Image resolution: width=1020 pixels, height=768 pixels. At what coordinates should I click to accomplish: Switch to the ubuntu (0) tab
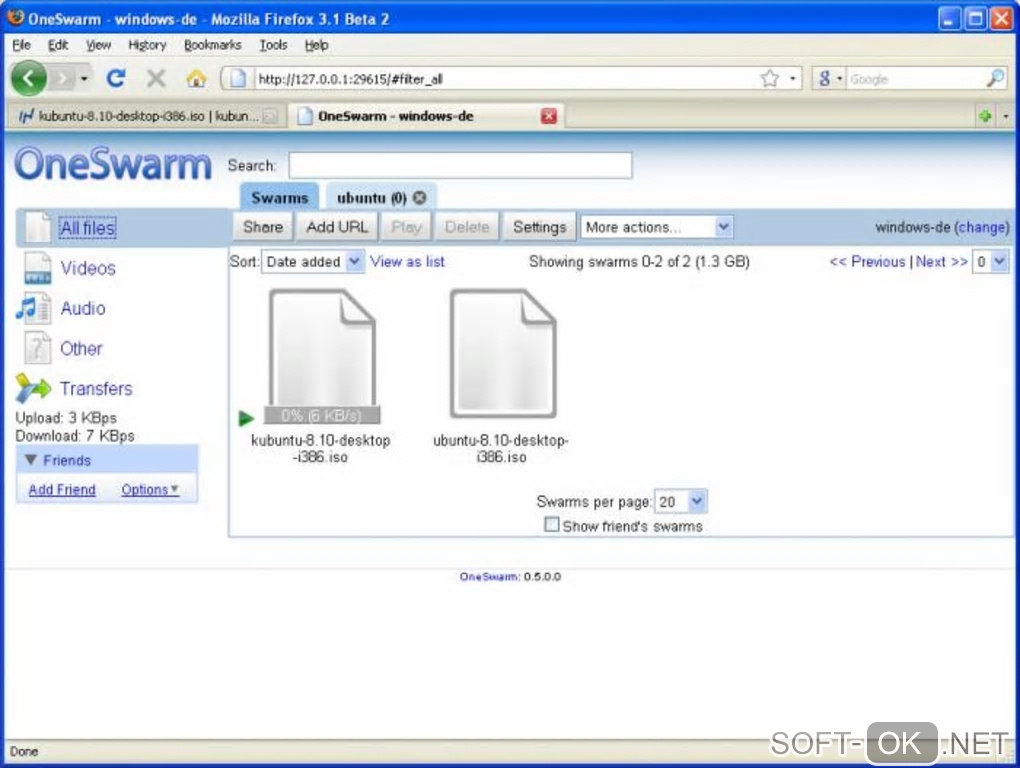pyautogui.click(x=371, y=197)
